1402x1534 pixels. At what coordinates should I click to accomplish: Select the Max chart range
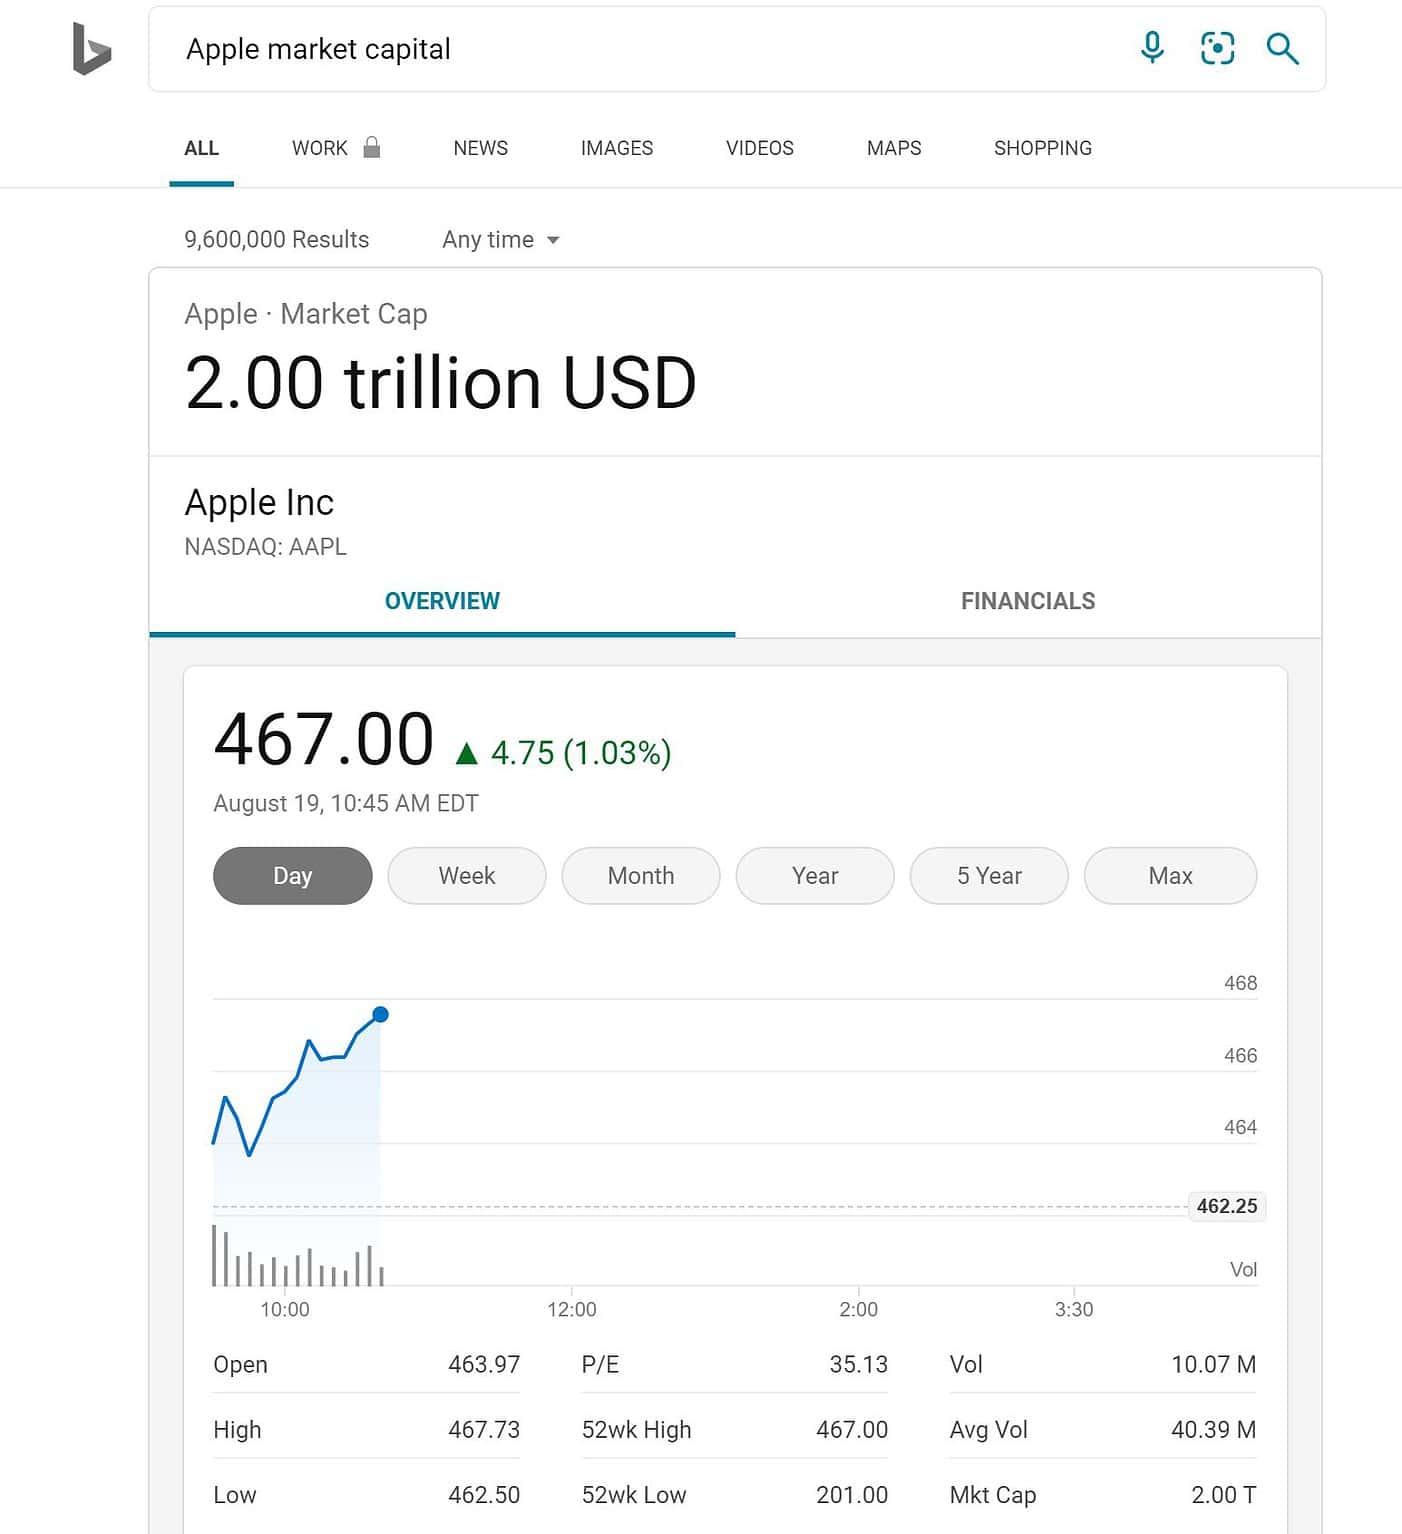pyautogui.click(x=1170, y=875)
